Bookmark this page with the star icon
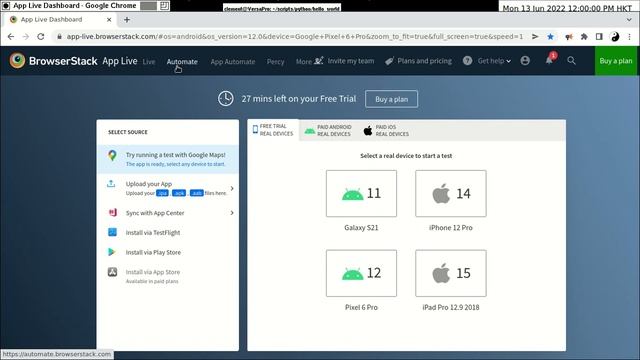 (x=550, y=37)
